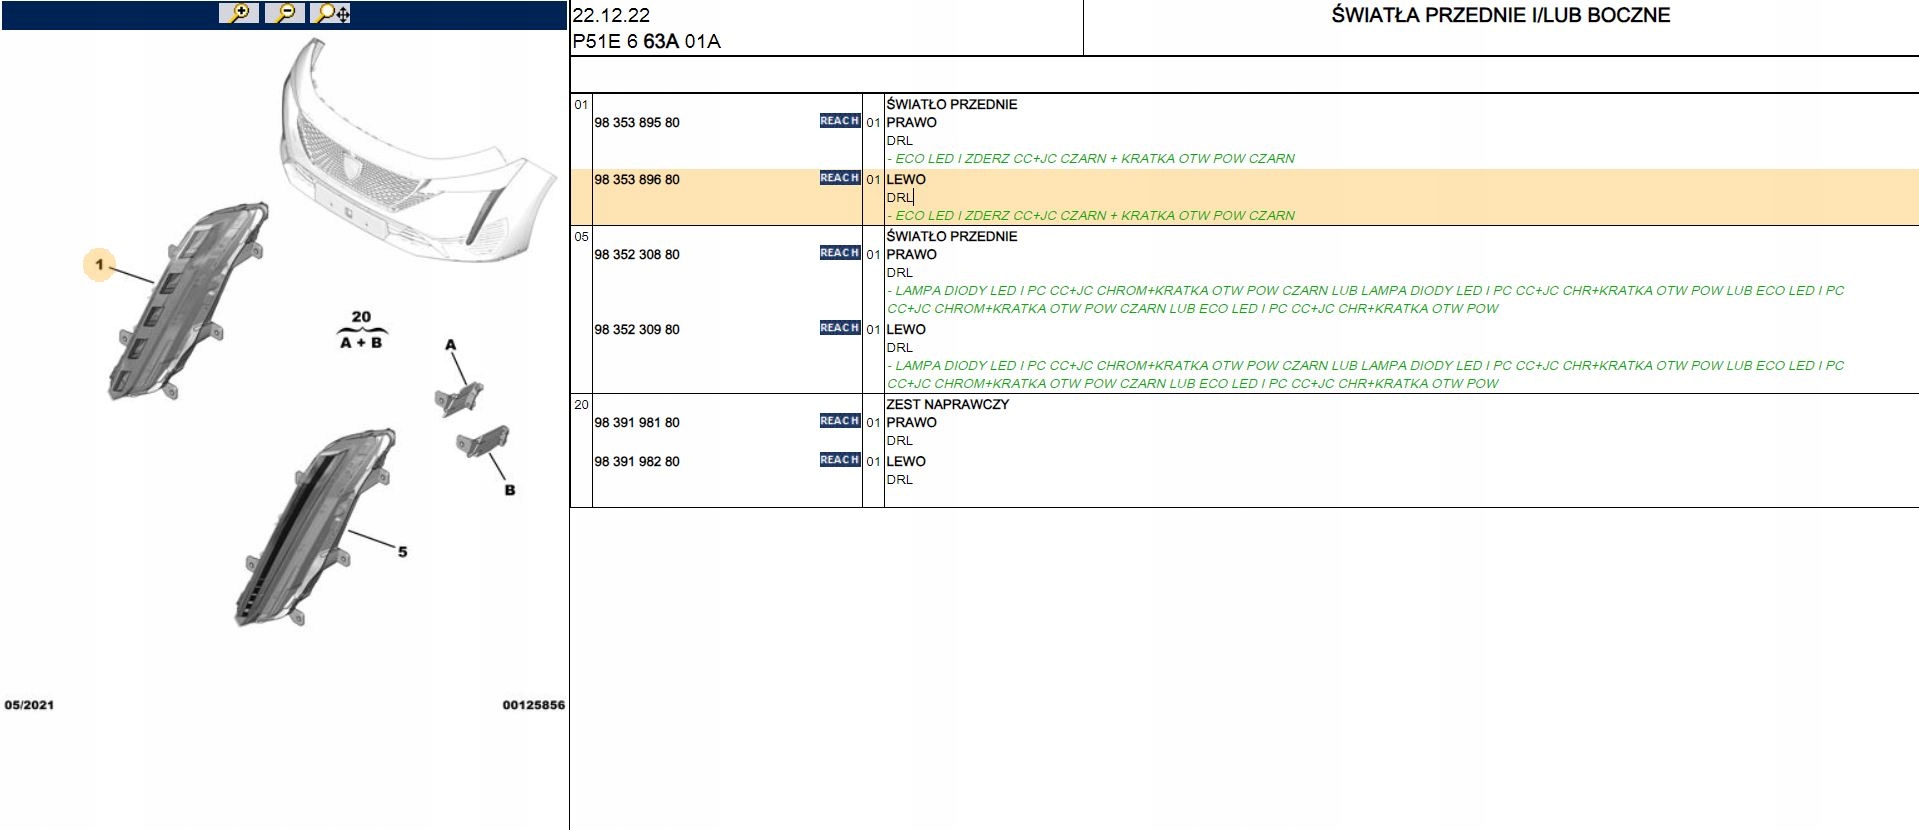Open REACH badge for part 98 353 895 80
Viewport: 1919px width, 830px height.
point(840,121)
